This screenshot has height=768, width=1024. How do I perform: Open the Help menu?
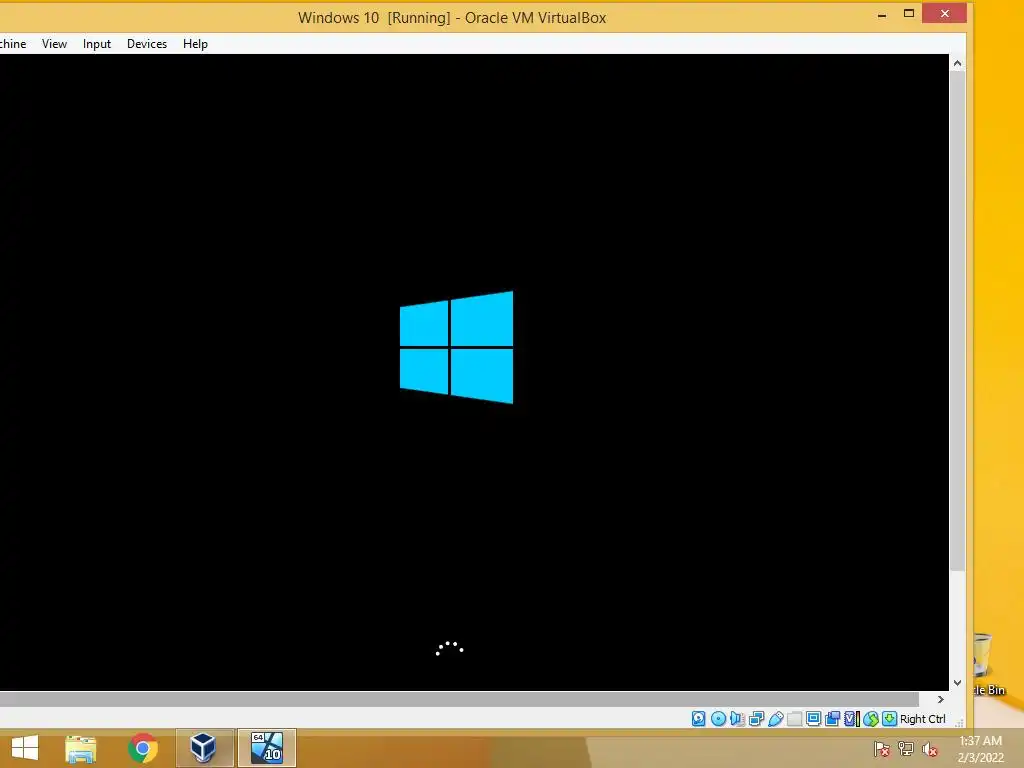click(195, 44)
